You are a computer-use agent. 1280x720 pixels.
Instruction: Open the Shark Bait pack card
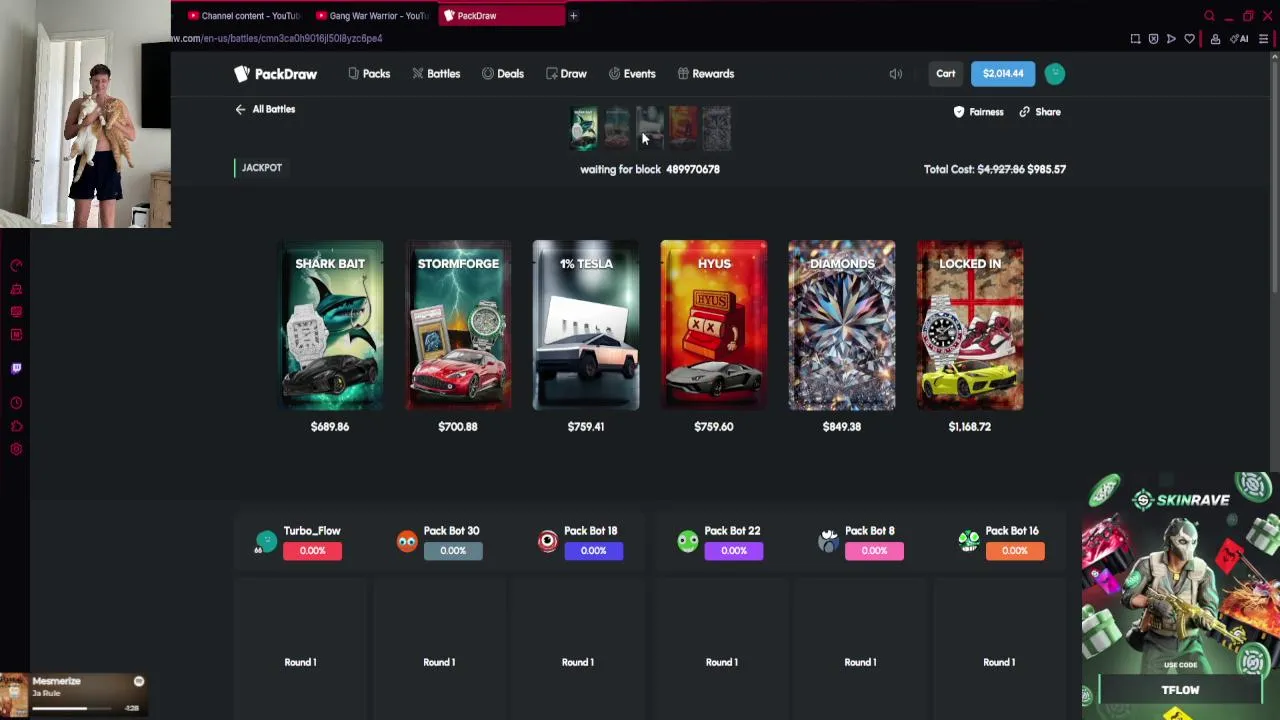tap(330, 325)
